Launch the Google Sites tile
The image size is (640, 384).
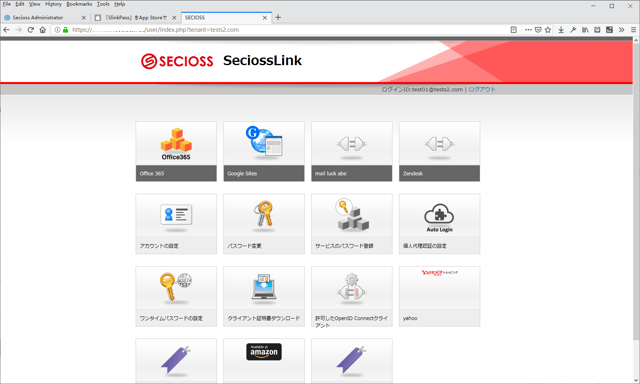click(264, 151)
